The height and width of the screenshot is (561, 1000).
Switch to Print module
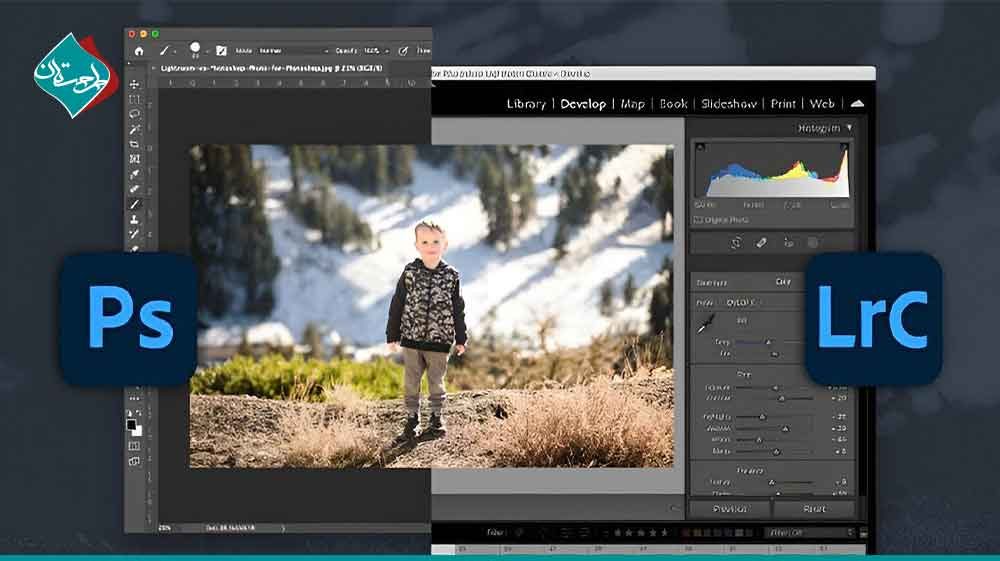pos(783,103)
